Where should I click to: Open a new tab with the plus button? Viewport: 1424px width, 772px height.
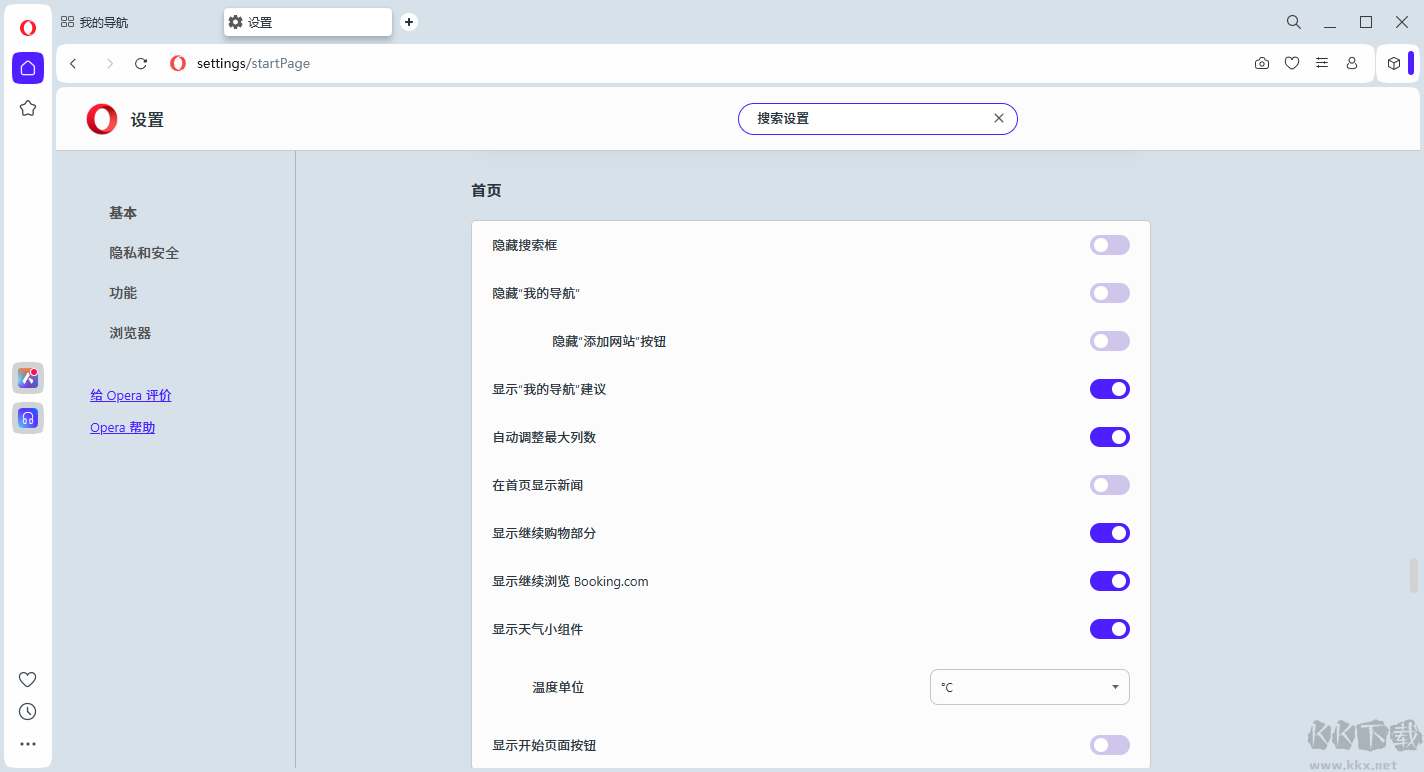click(409, 22)
